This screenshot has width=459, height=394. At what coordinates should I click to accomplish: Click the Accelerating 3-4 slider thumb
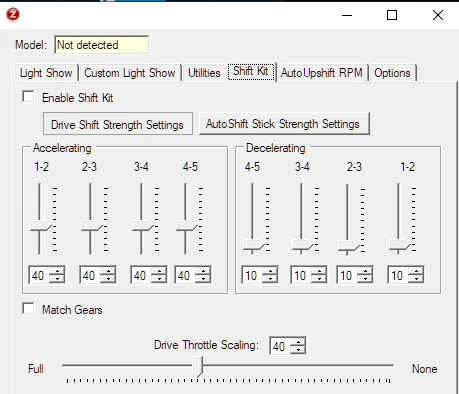(142, 226)
